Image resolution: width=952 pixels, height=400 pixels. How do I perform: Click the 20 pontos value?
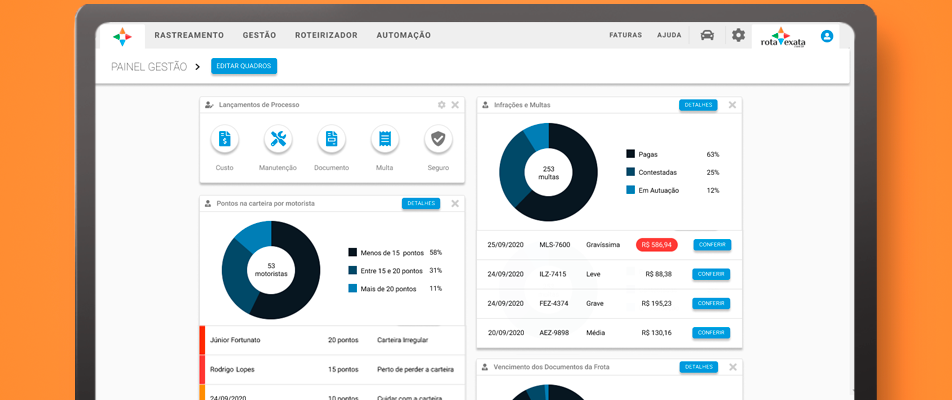(343, 340)
